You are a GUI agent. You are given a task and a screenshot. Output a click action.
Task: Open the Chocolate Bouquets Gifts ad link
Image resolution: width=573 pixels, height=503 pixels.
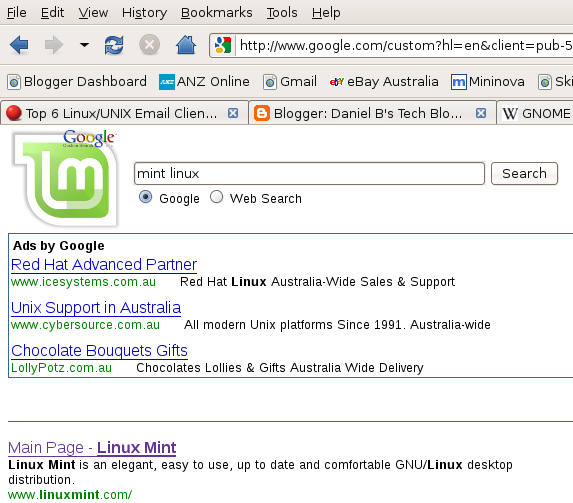click(99, 351)
